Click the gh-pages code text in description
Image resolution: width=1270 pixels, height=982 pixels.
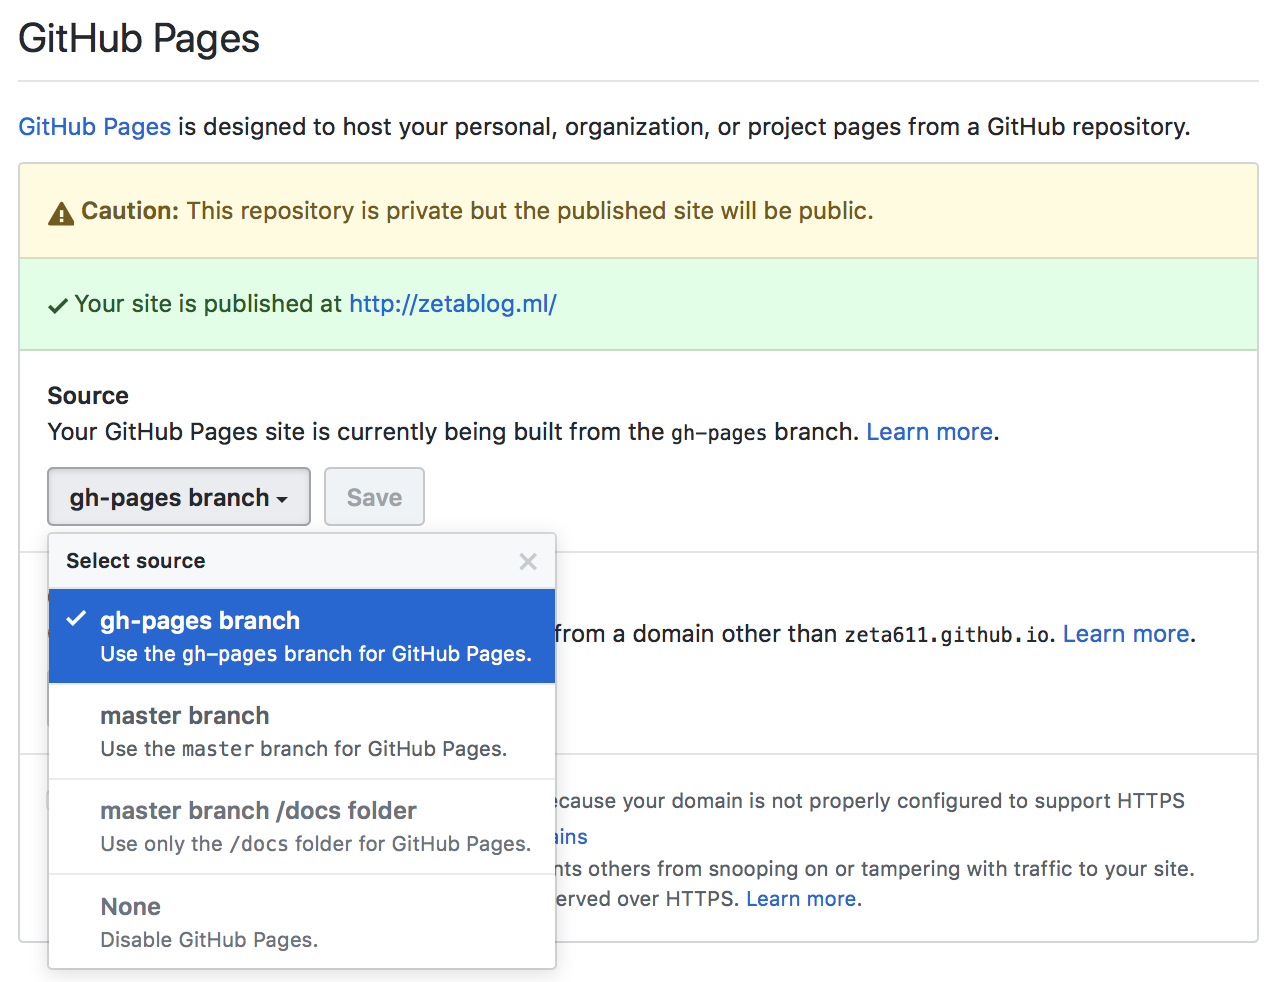click(x=718, y=433)
